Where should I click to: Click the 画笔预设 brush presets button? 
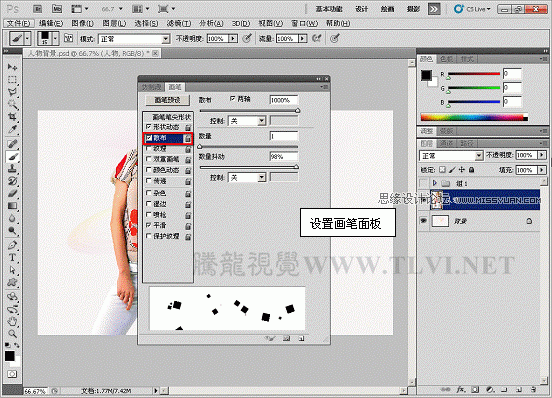(168, 100)
